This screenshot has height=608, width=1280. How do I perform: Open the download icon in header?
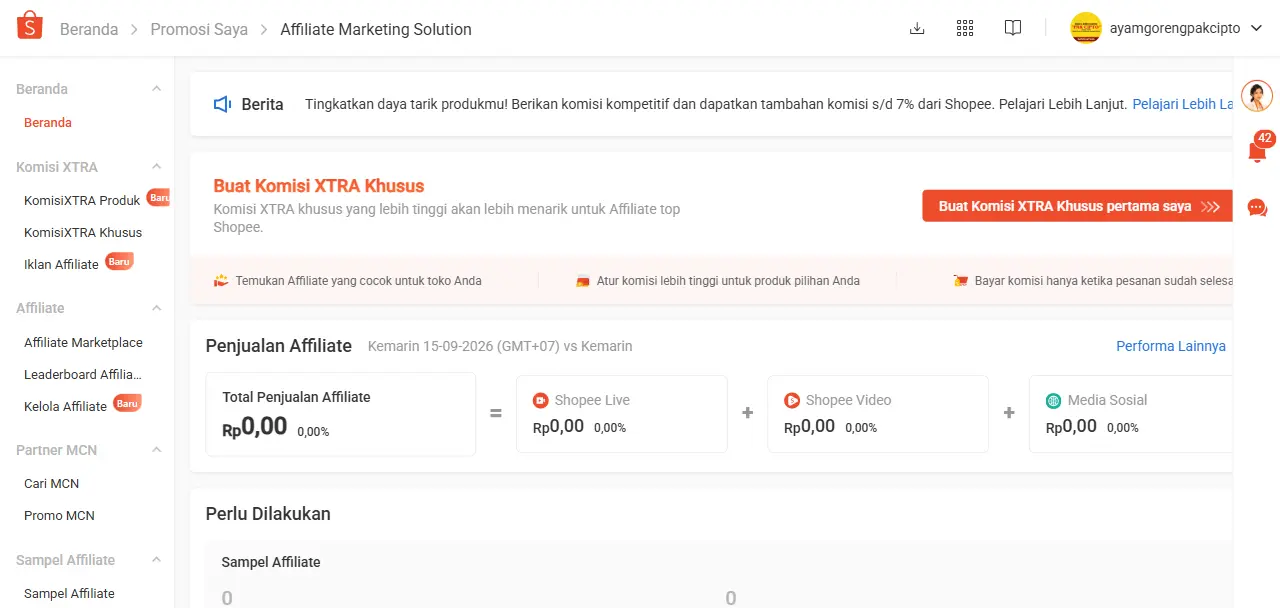coord(917,29)
